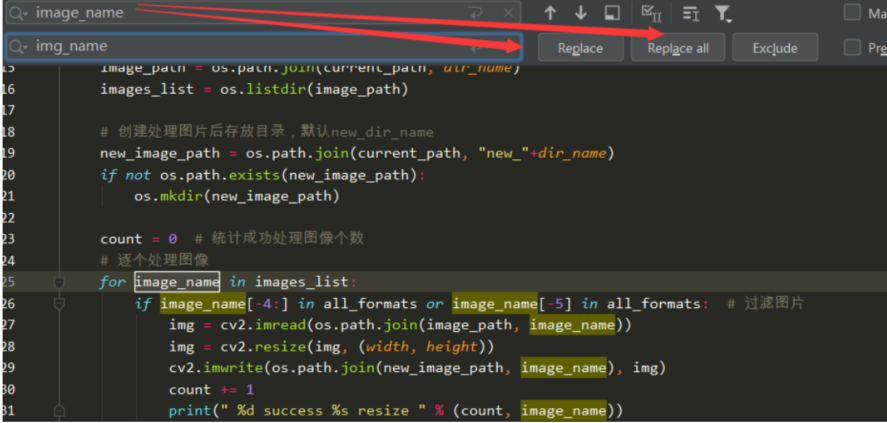Click the Replace all button

pyautogui.click(x=678, y=48)
